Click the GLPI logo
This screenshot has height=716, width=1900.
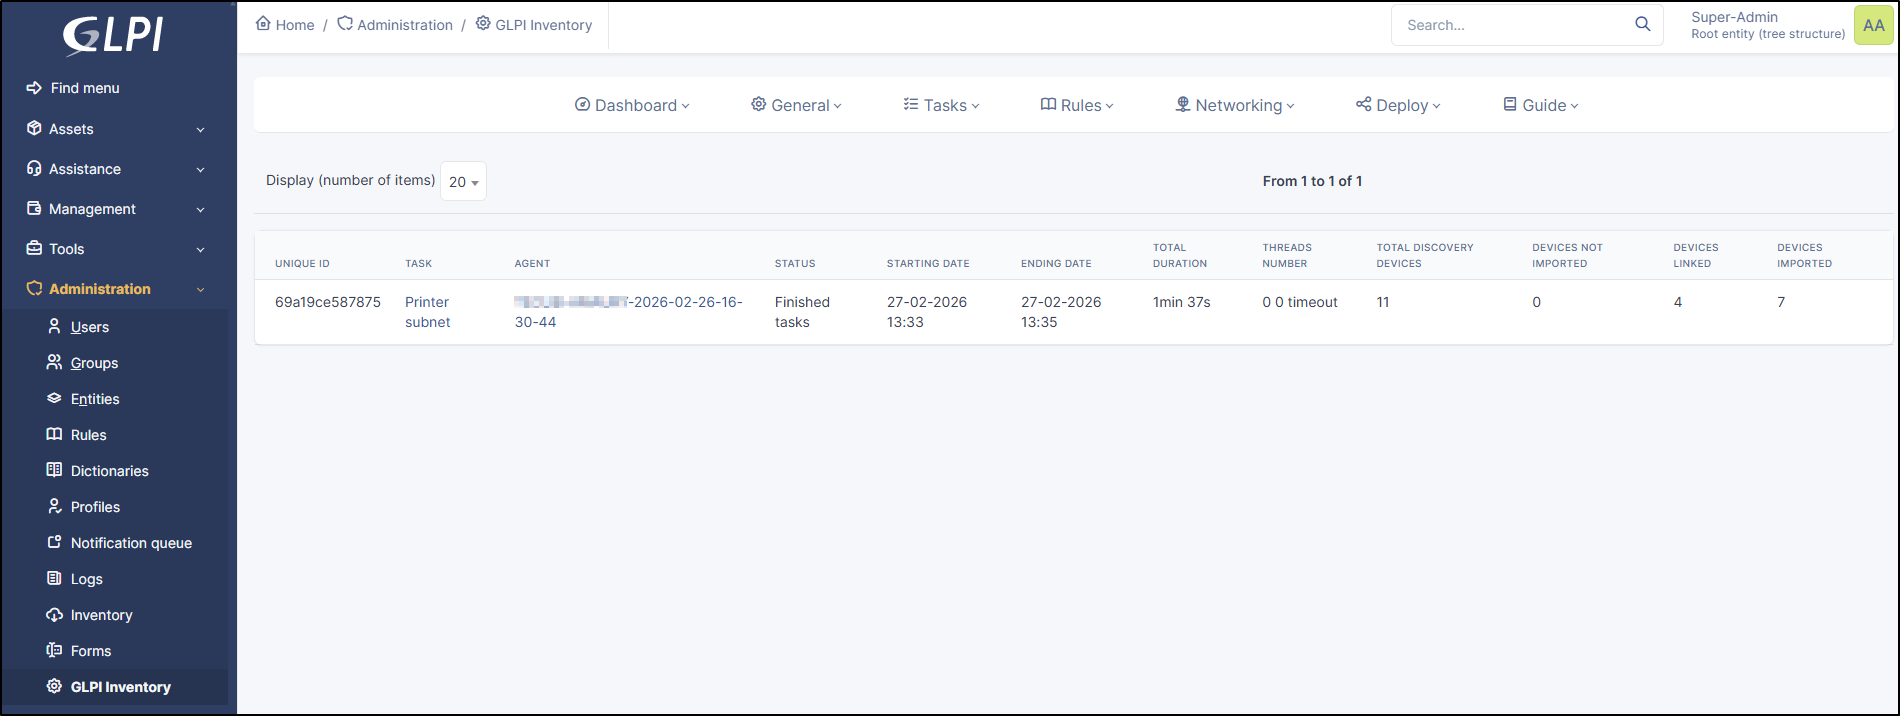coord(113,35)
